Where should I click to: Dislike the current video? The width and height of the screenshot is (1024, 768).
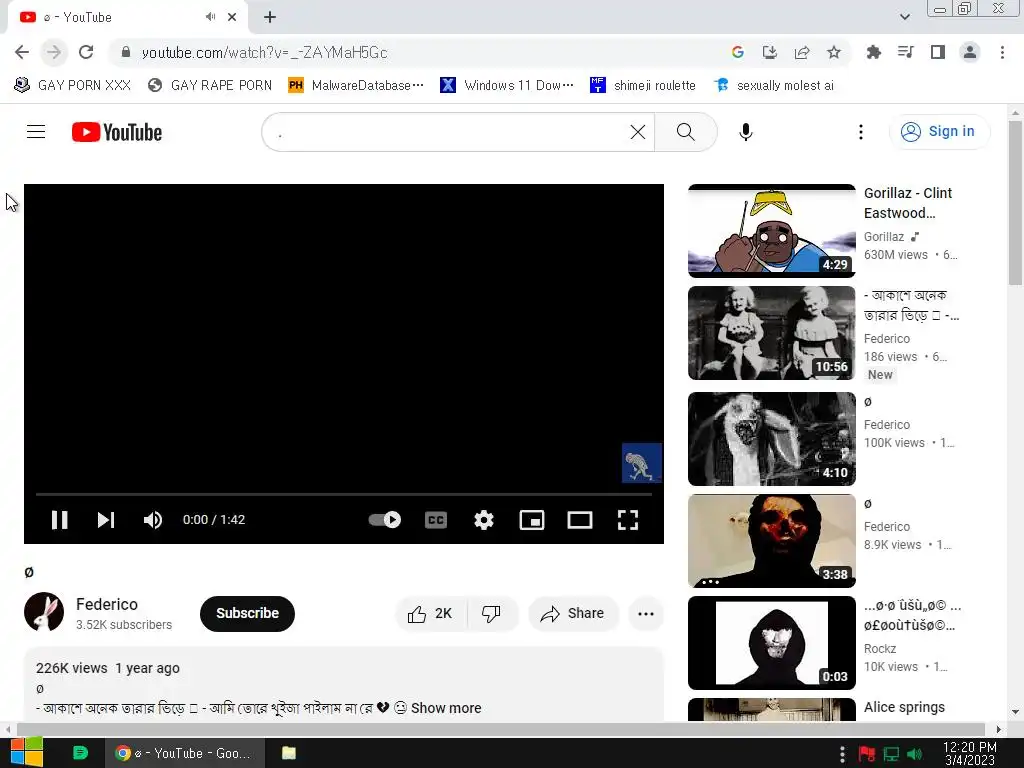coord(491,614)
